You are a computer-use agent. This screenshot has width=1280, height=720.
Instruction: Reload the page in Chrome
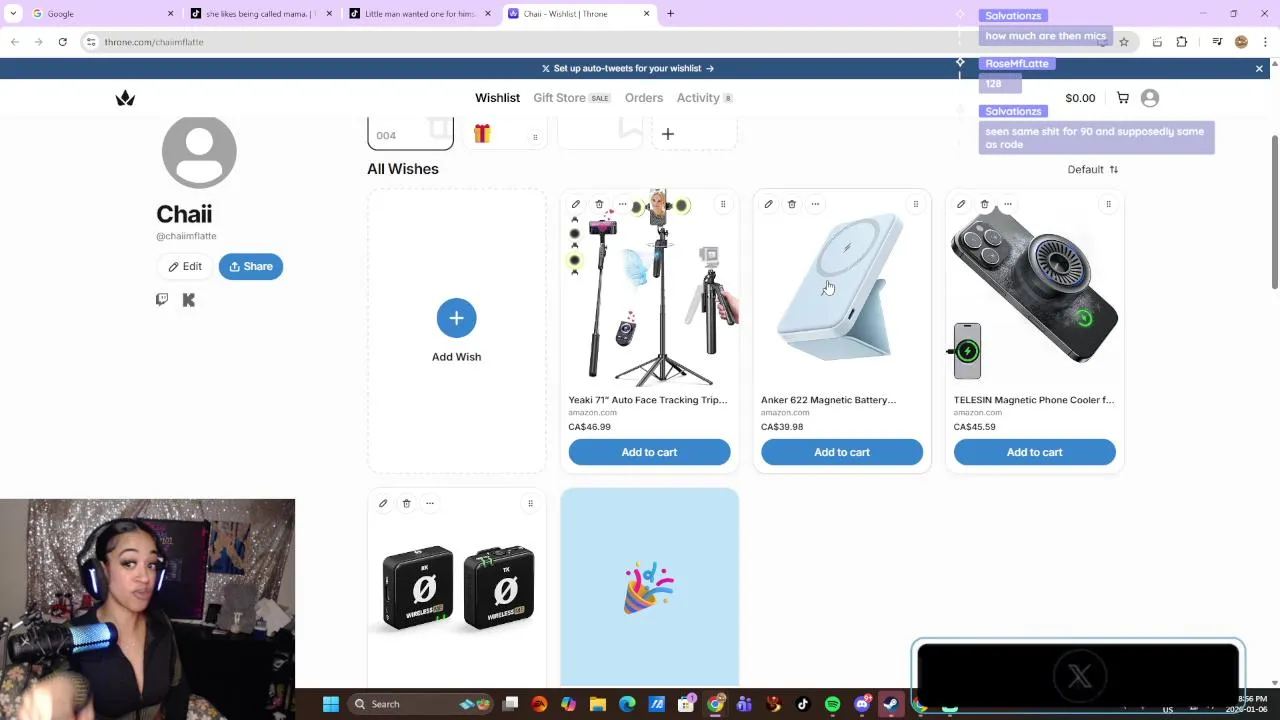(62, 42)
